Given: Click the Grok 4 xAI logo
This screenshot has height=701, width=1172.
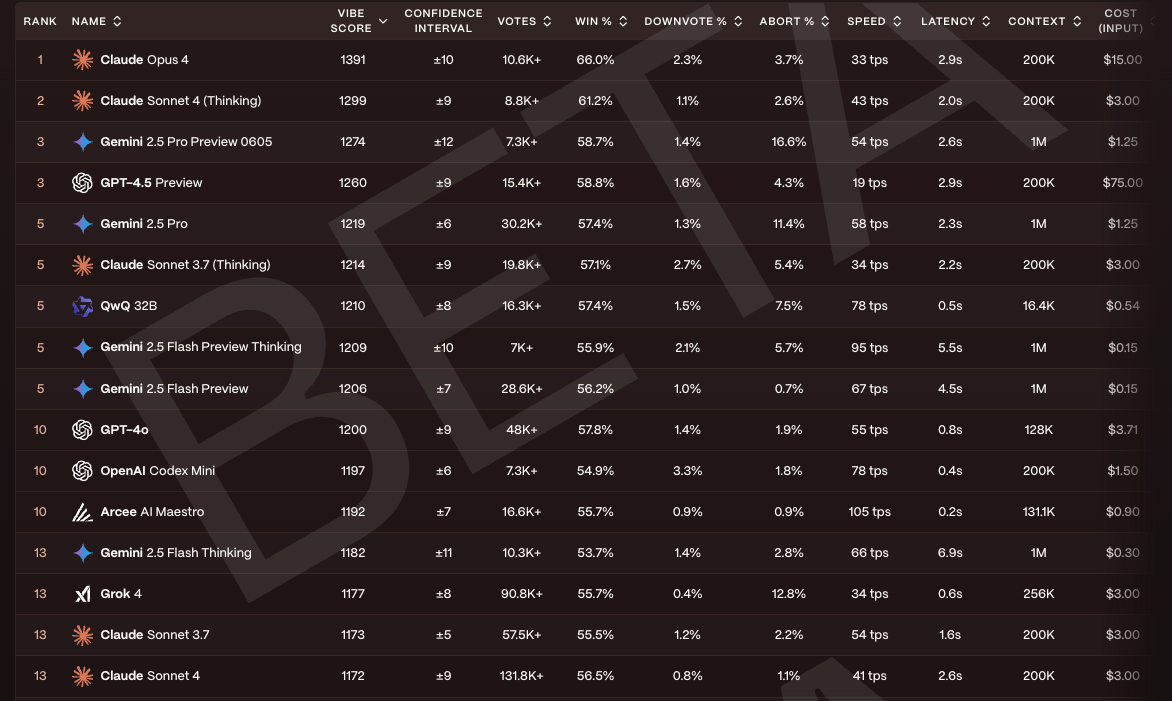Looking at the screenshot, I should tap(82, 594).
